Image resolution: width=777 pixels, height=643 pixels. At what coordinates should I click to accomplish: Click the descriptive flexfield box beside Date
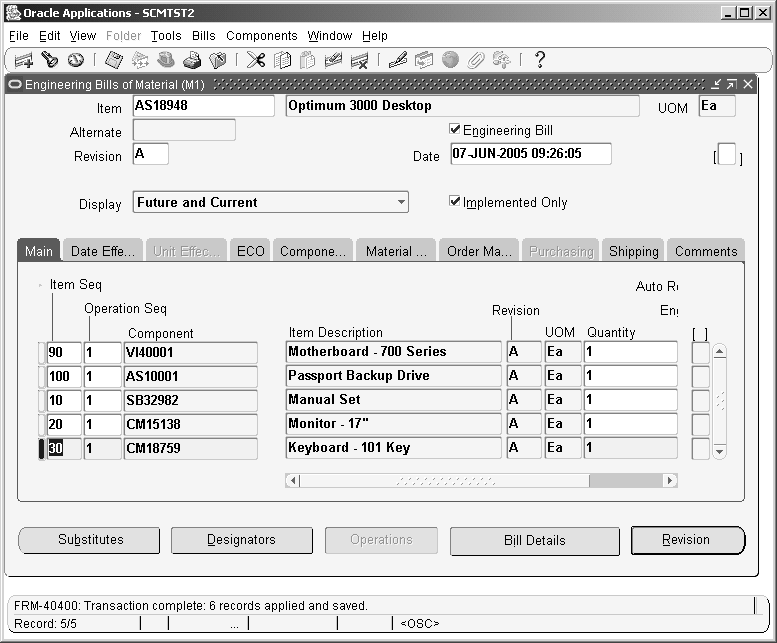click(x=726, y=154)
